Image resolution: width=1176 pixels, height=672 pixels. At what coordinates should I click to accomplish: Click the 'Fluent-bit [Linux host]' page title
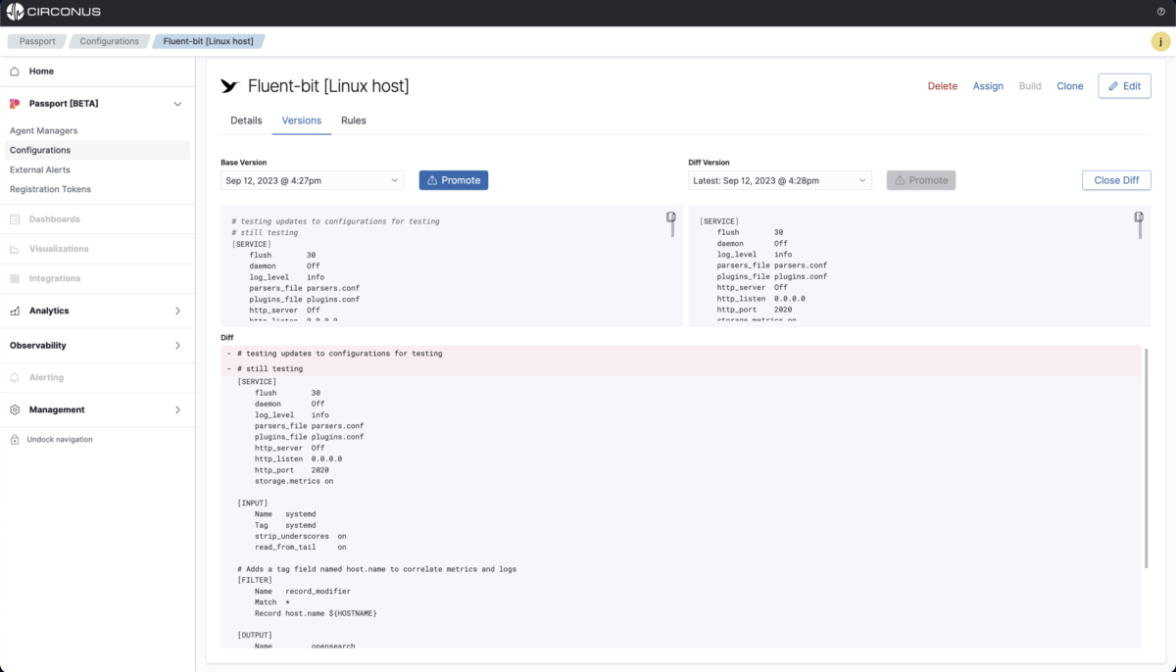pyautogui.click(x=328, y=86)
